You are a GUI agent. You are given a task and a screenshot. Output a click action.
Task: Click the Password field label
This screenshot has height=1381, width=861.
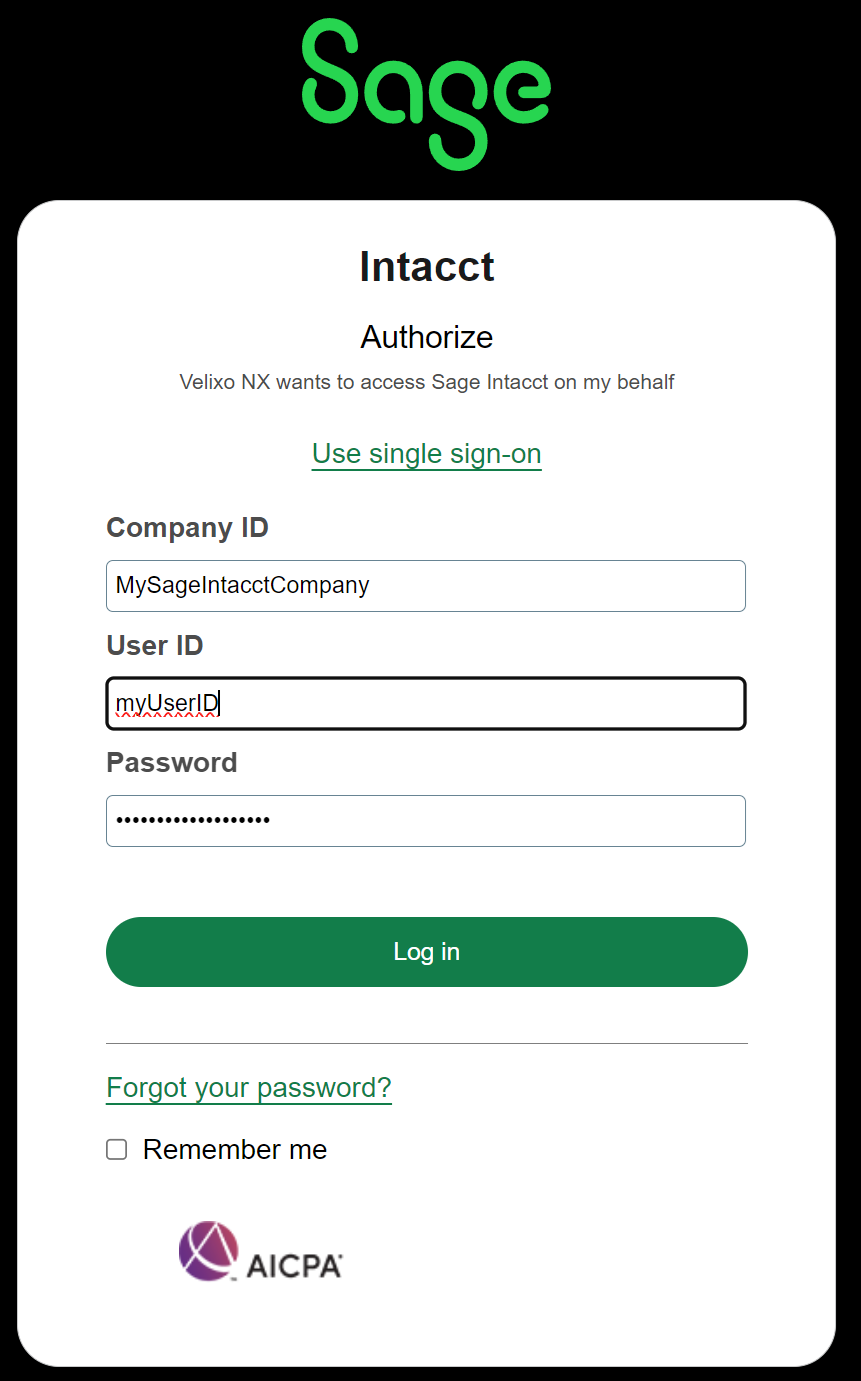172,763
